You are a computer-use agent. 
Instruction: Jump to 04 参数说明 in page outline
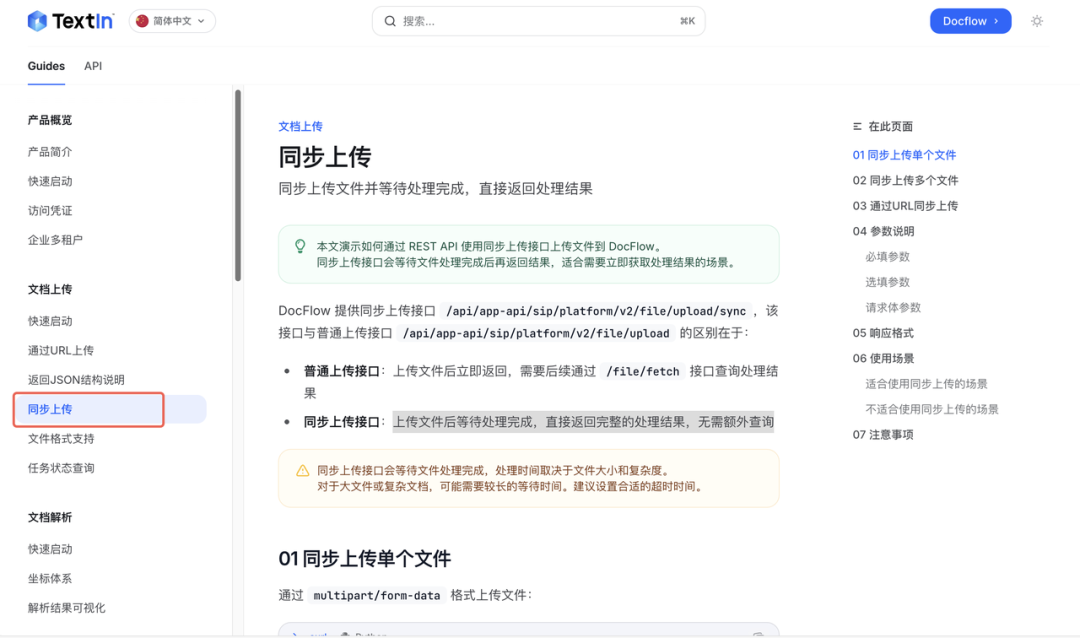883,231
